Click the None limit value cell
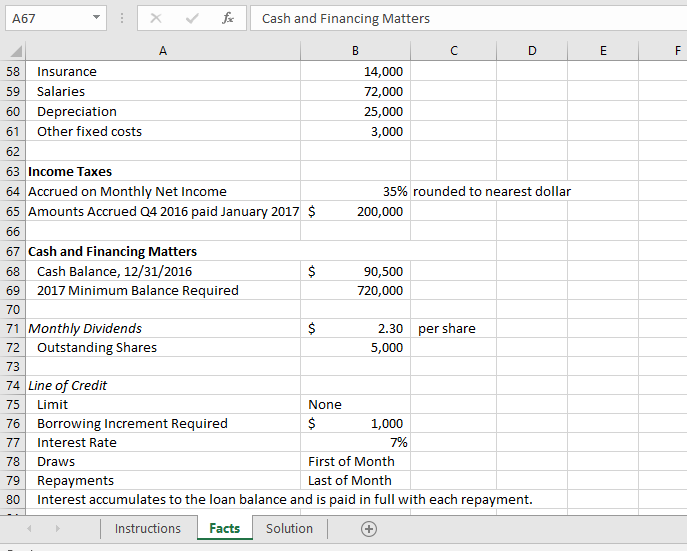 point(355,404)
